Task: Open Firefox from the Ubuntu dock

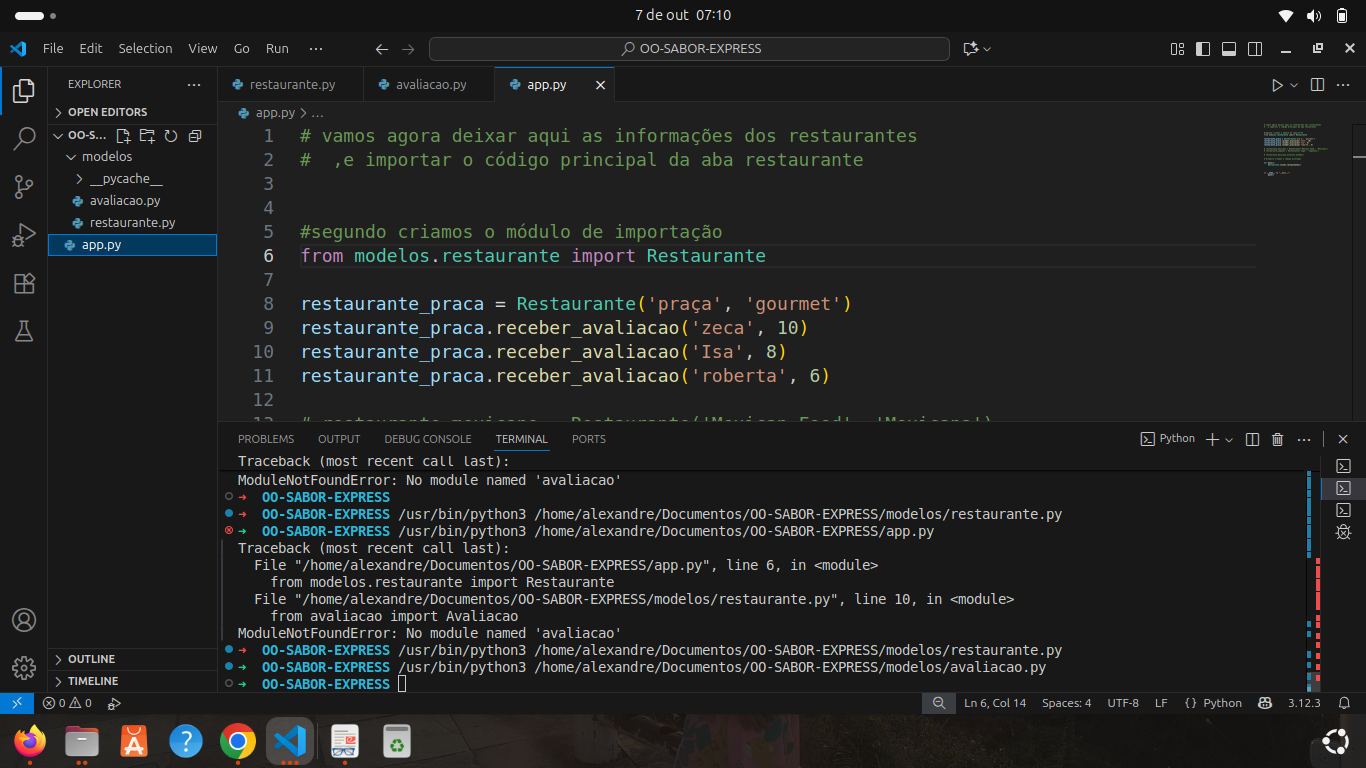Action: 30,741
